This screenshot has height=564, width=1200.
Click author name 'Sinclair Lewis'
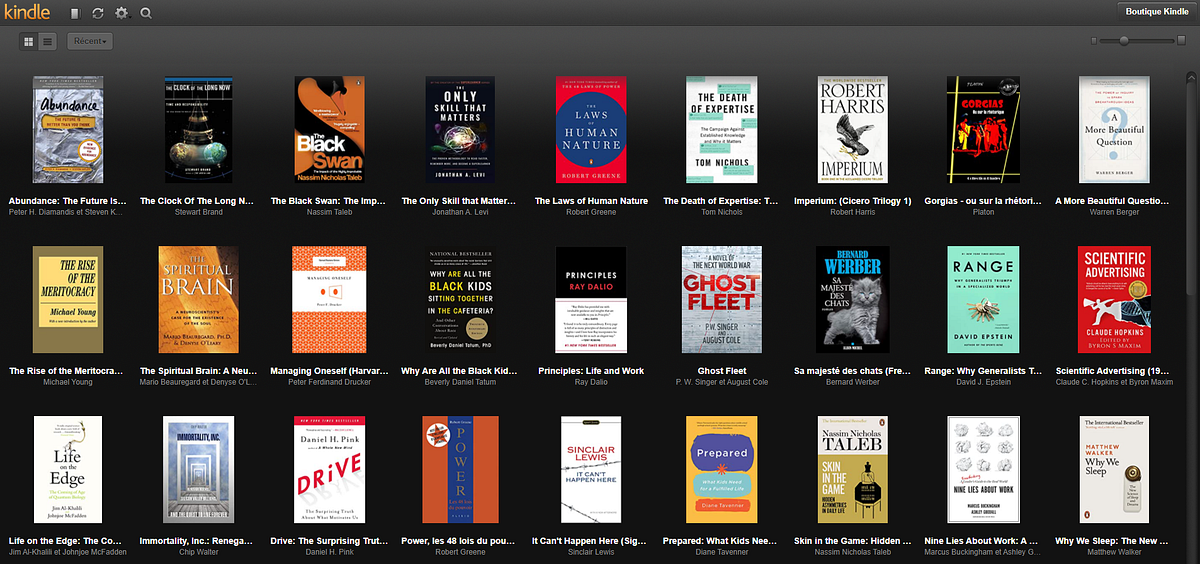click(591, 553)
